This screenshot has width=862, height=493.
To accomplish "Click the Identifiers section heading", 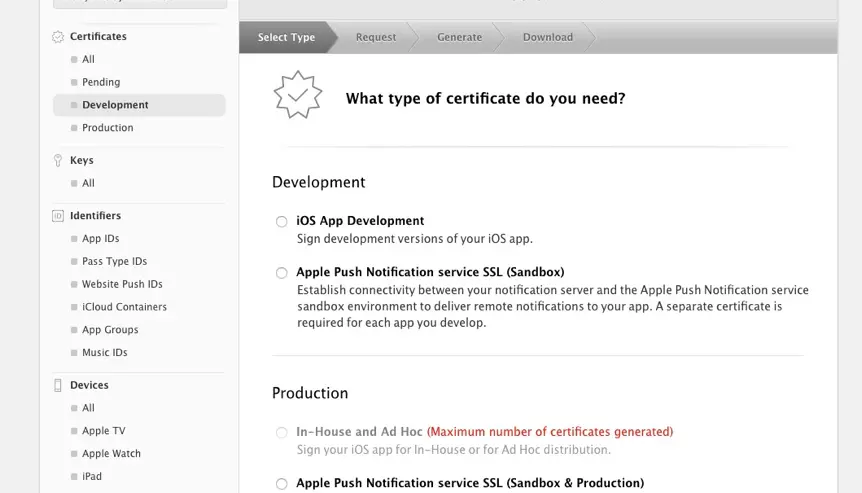I will 95,215.
